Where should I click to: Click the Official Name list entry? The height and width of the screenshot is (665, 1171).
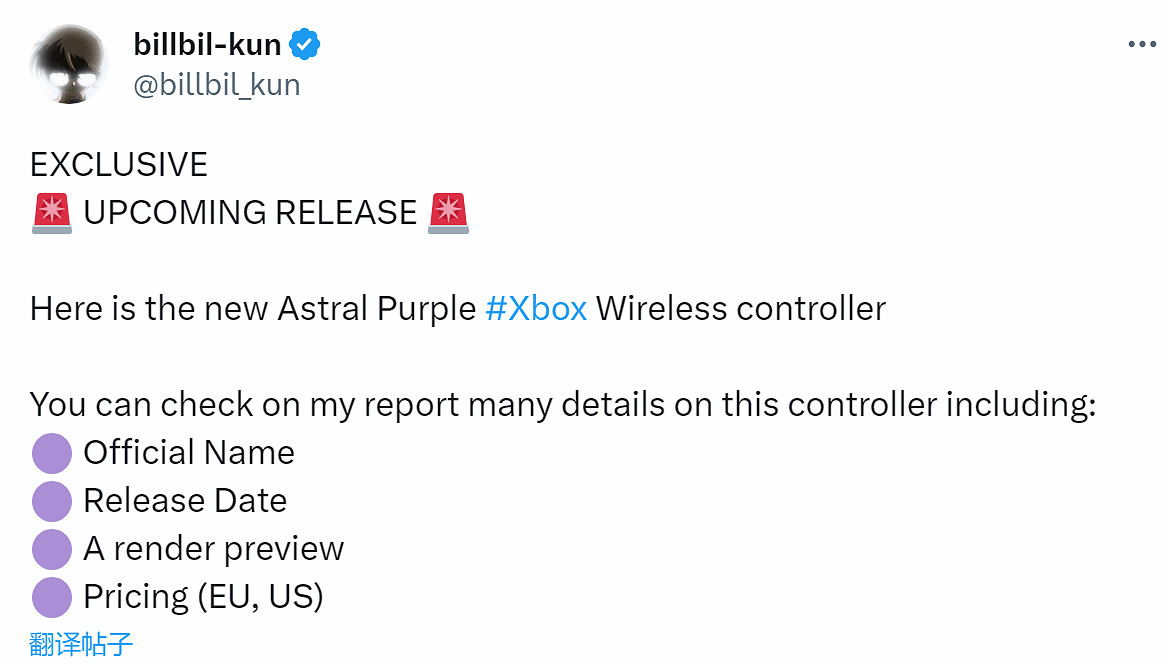[189, 453]
